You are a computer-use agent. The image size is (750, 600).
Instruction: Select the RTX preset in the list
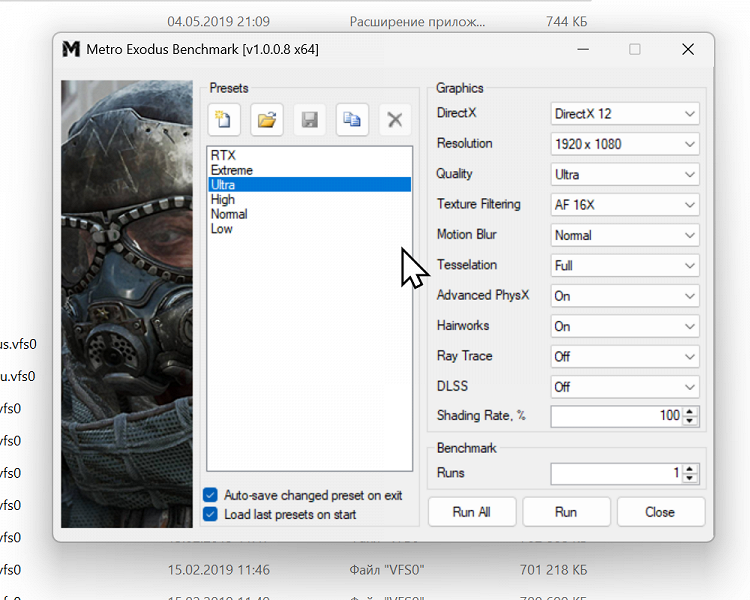tap(222, 156)
